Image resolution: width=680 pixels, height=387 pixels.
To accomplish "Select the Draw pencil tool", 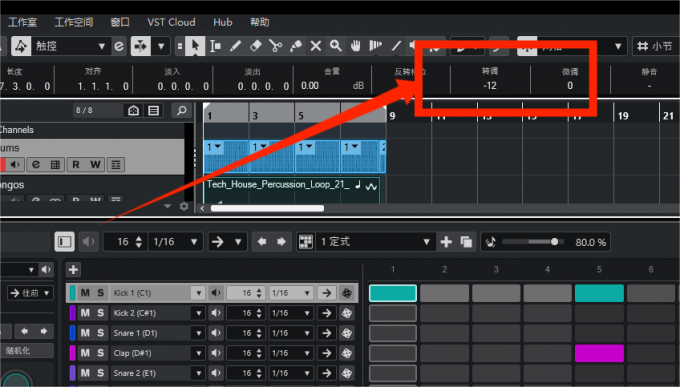I will [x=235, y=46].
